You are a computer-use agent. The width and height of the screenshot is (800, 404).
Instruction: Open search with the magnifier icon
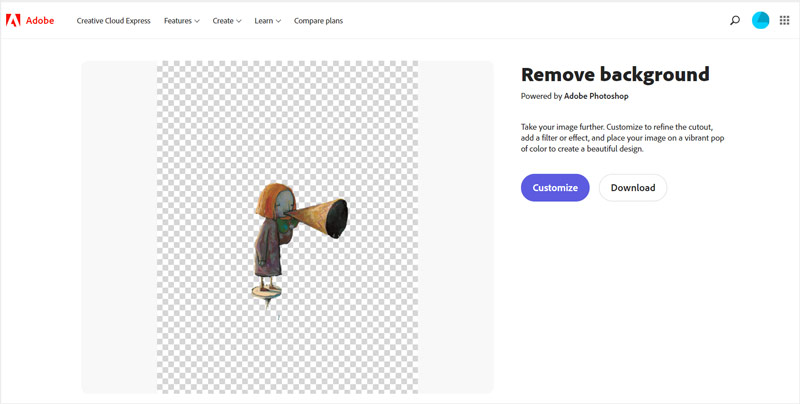pyautogui.click(x=735, y=20)
